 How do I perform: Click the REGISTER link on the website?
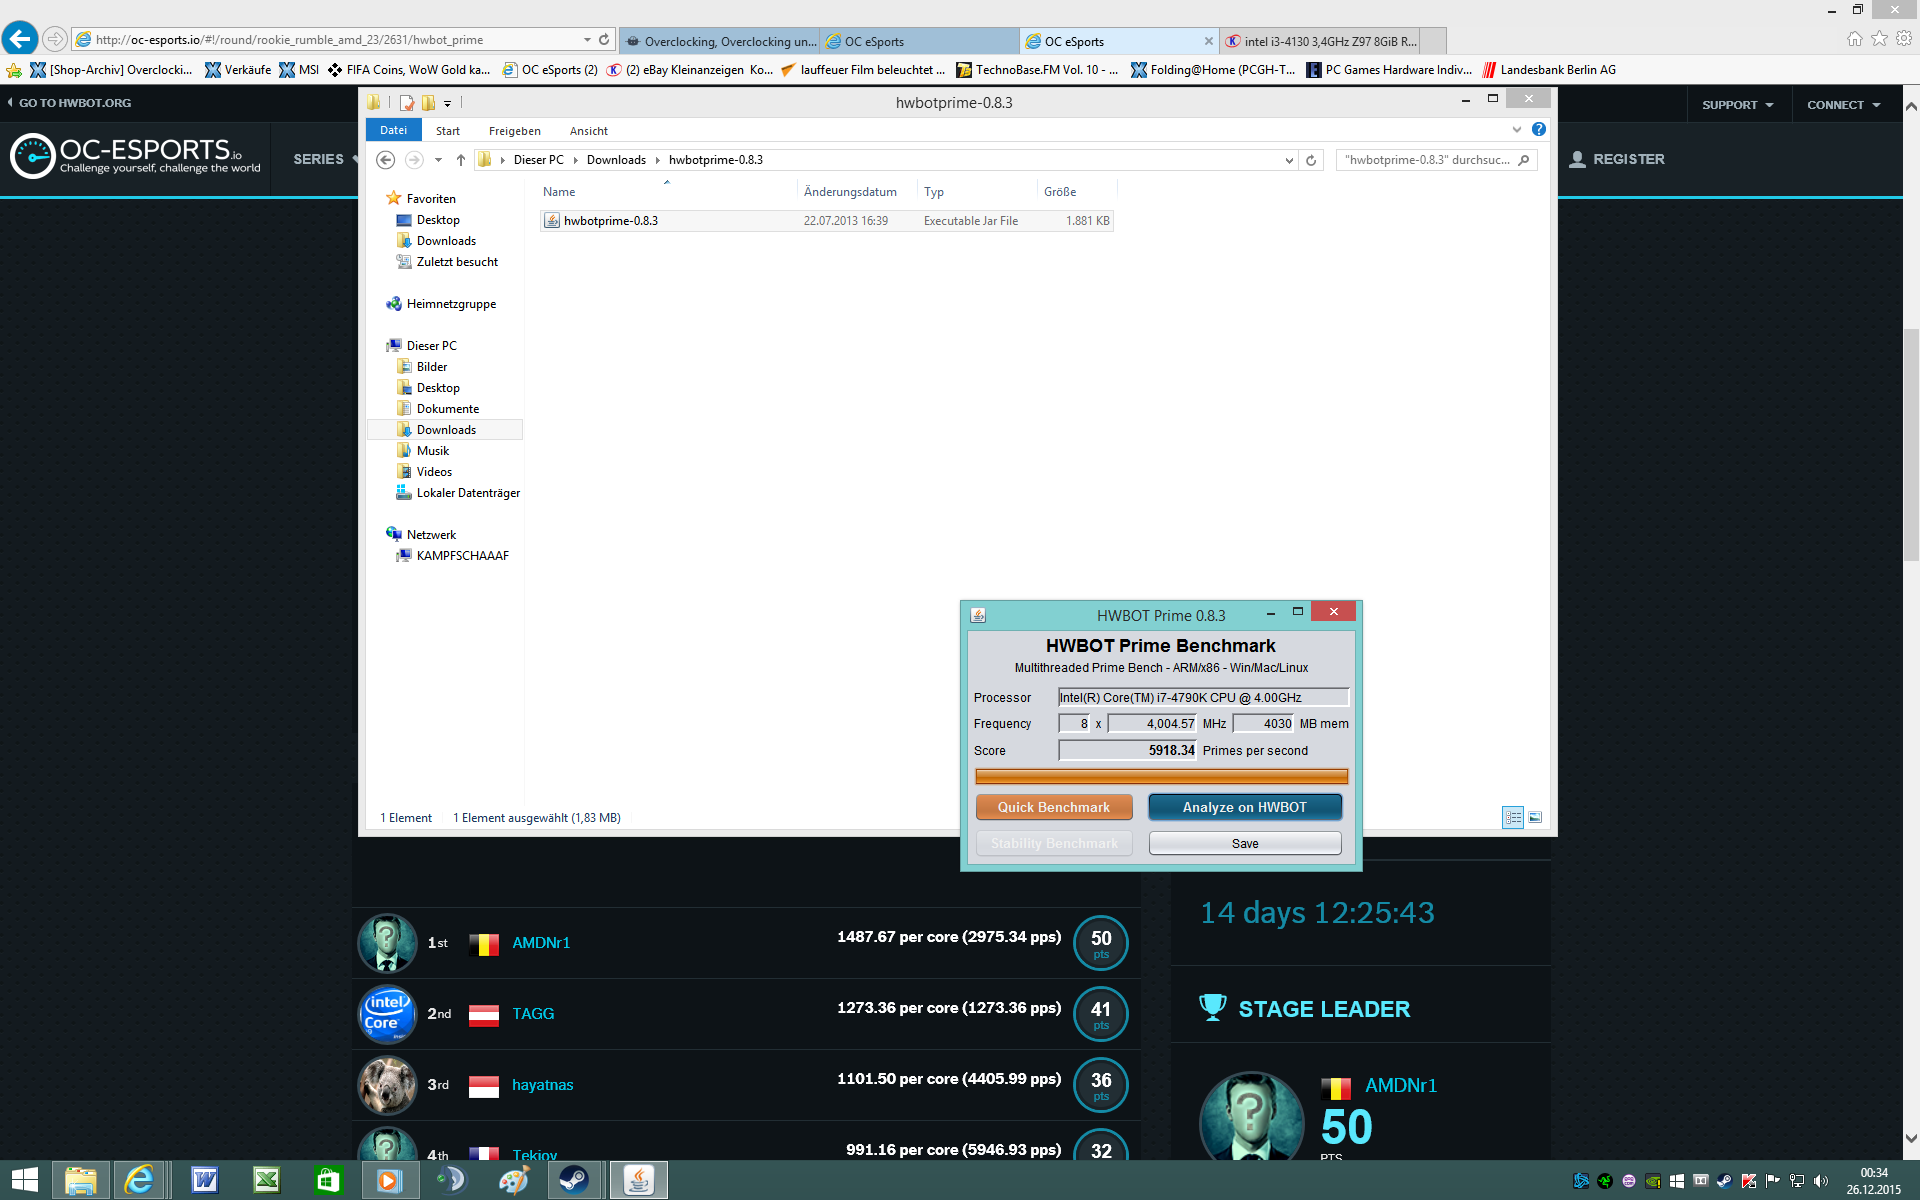coord(1616,159)
